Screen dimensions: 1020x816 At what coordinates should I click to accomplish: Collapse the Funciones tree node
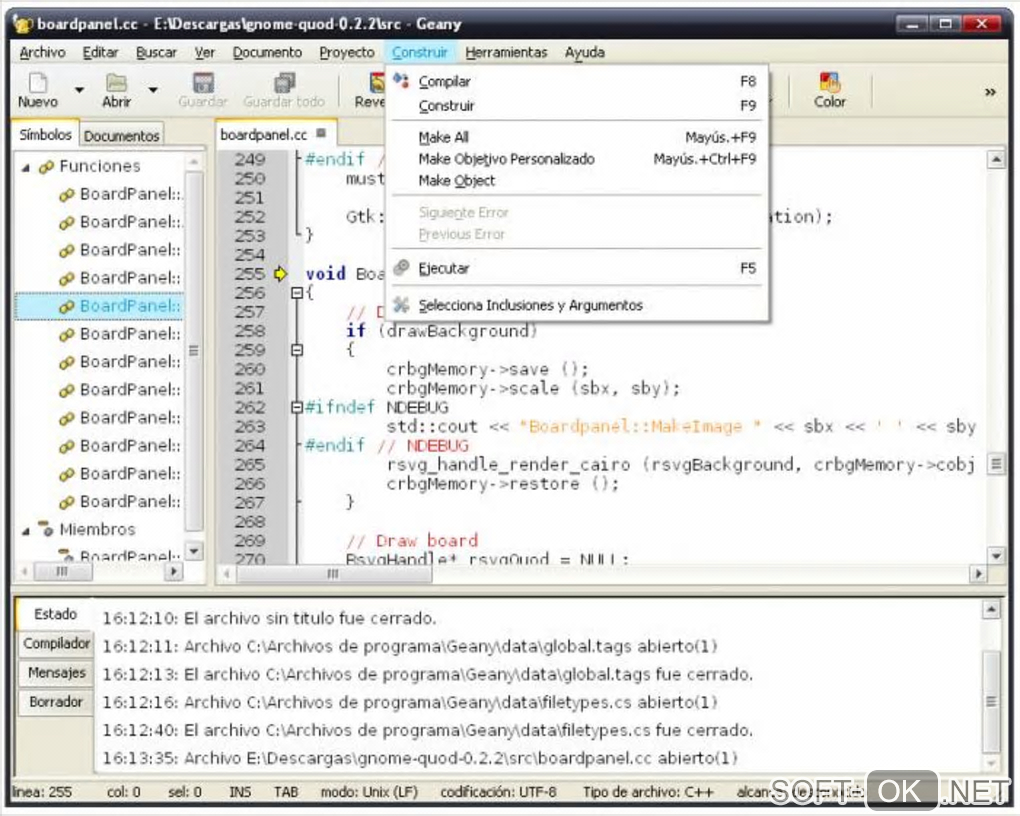pyautogui.click(x=25, y=168)
